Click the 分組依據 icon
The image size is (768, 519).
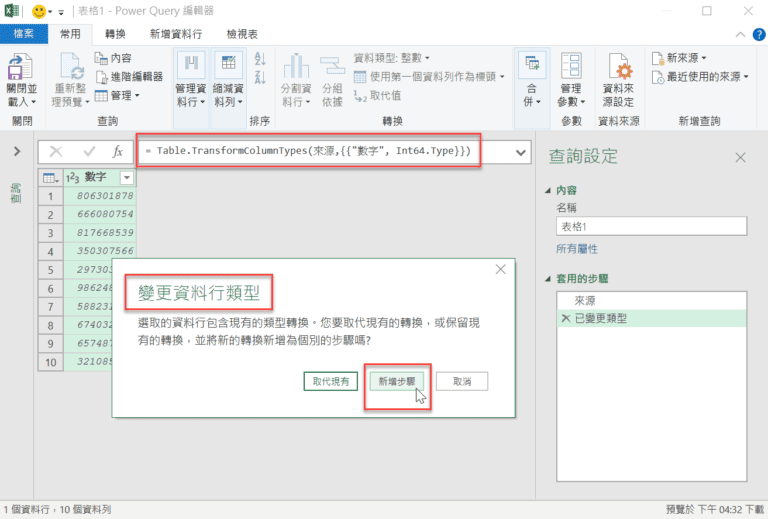point(332,67)
